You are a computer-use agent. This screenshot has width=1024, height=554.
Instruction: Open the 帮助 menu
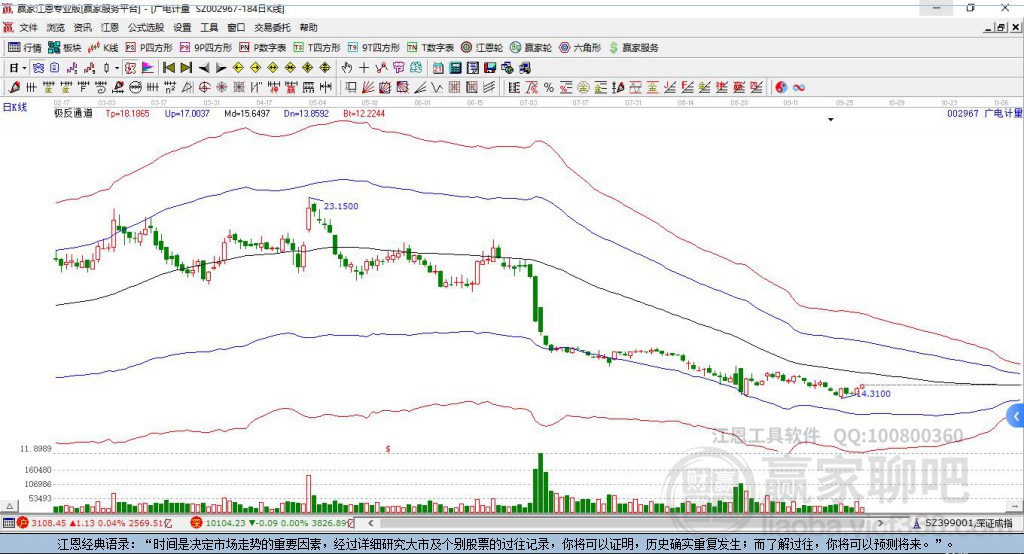(x=308, y=27)
